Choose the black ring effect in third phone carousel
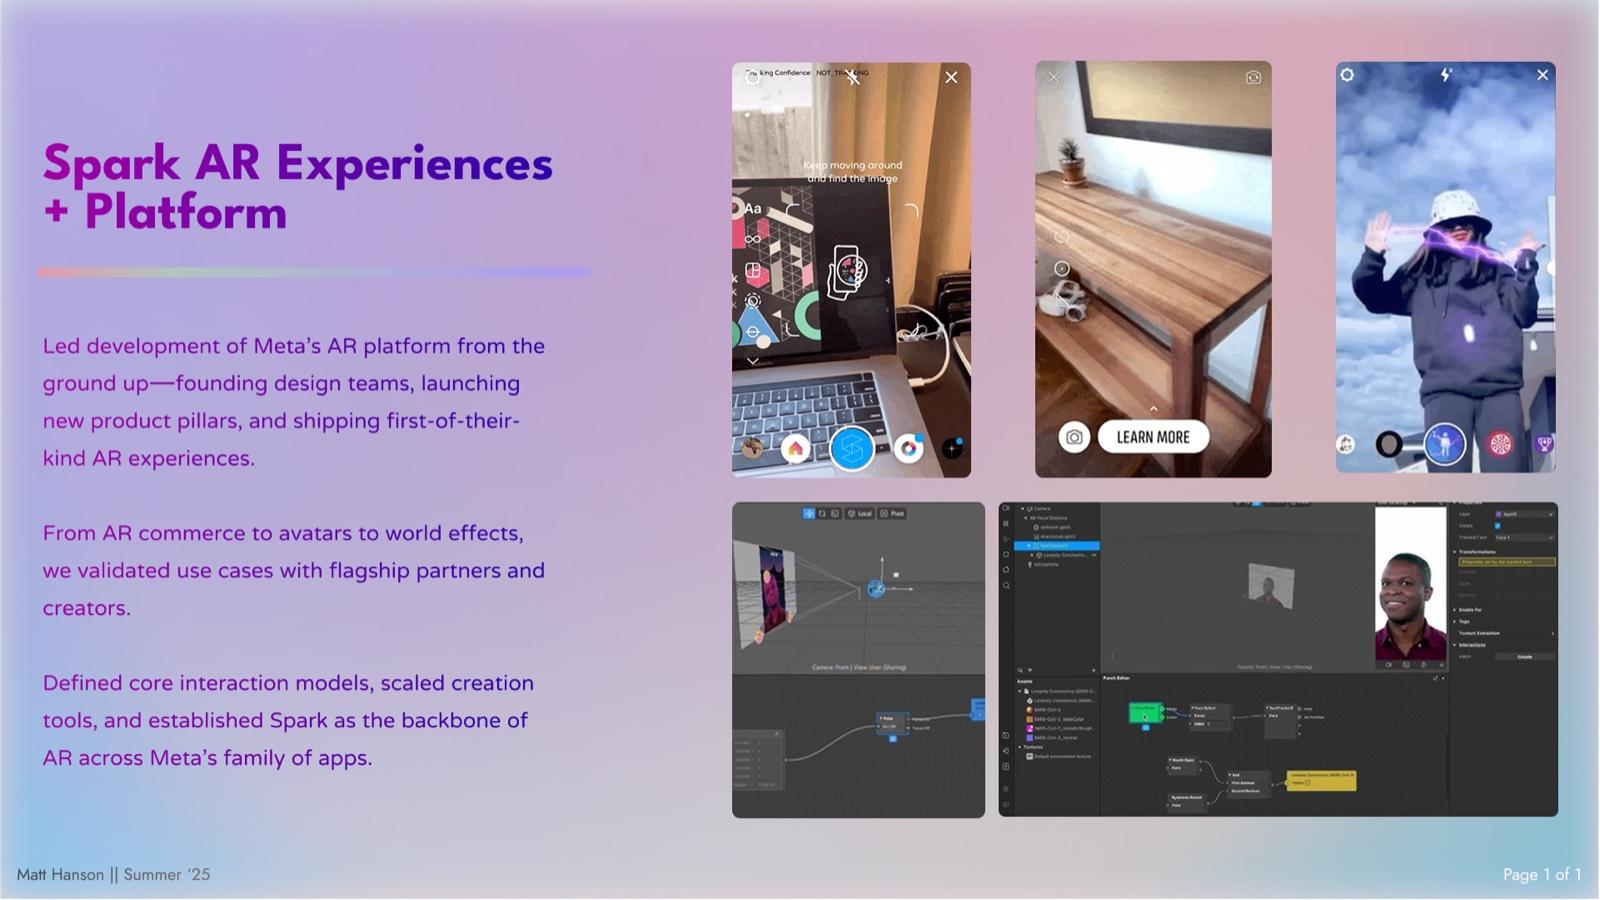 [1389, 444]
